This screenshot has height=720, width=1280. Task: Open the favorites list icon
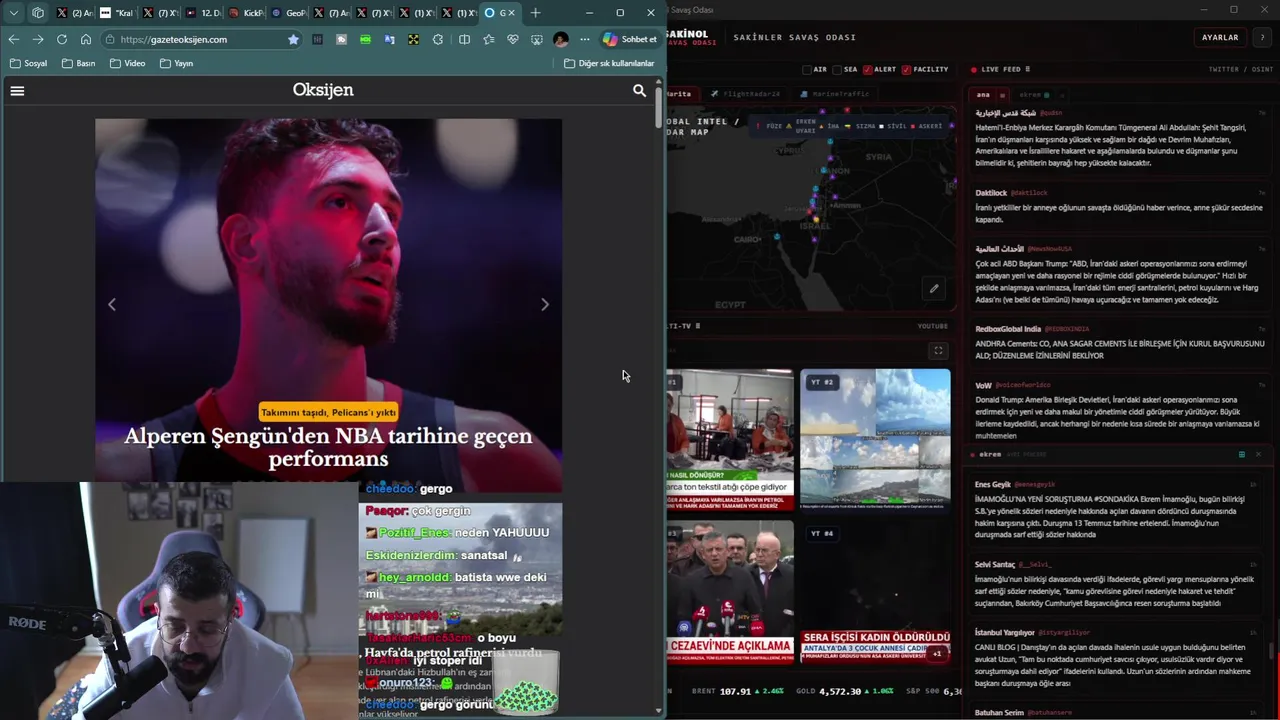(488, 39)
